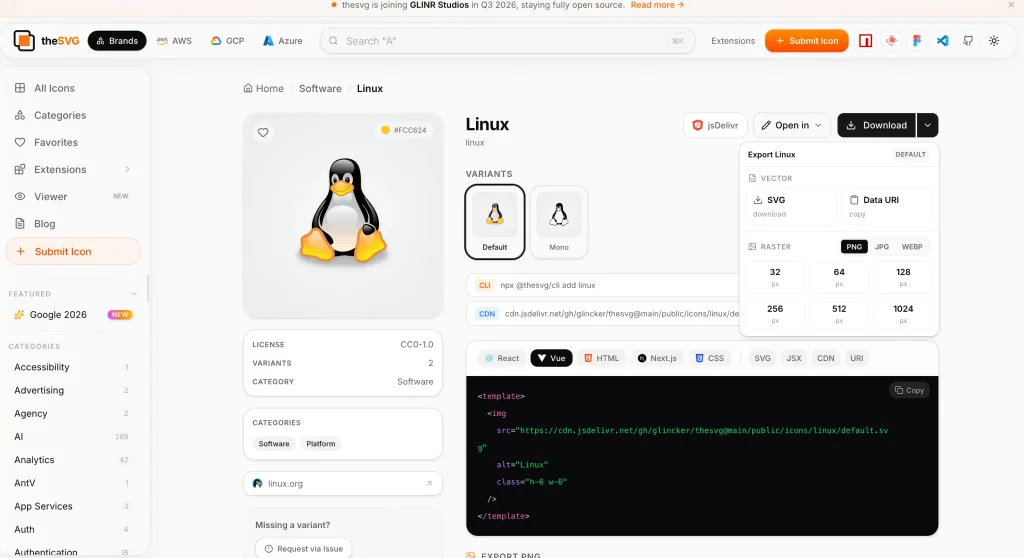Open Viewer in the sidebar

point(73,196)
